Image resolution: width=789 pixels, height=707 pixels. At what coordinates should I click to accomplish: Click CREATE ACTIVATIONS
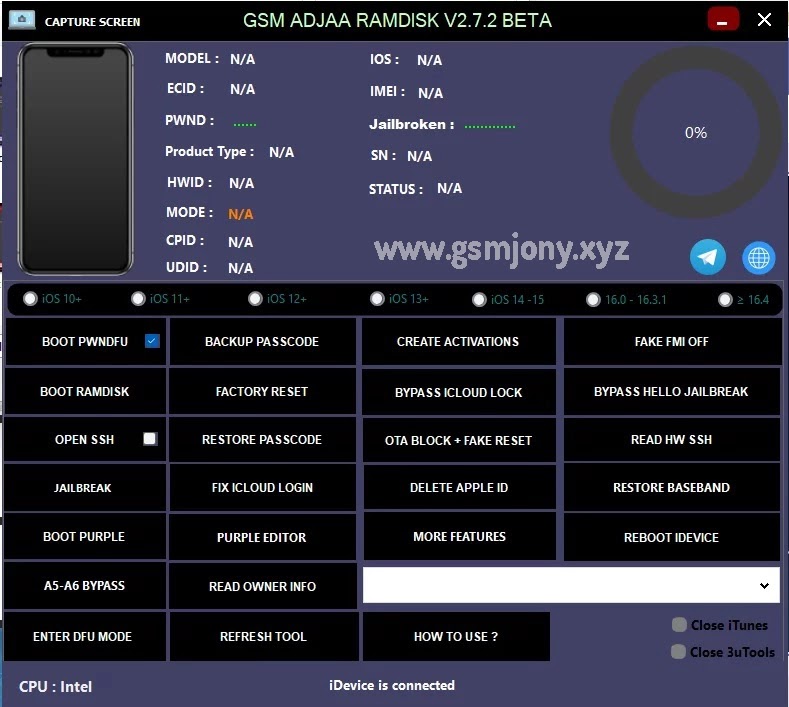(x=458, y=342)
